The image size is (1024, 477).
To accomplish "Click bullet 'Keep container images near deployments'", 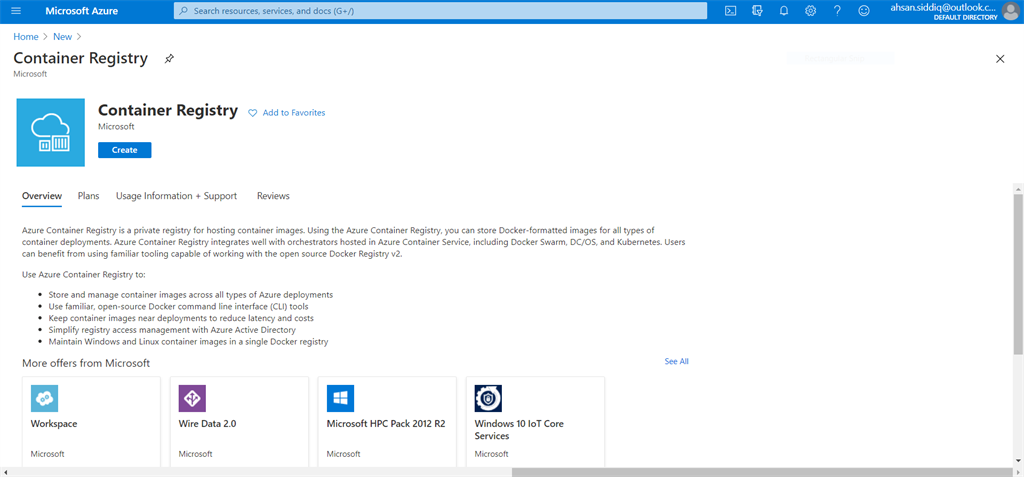I will coord(181,318).
